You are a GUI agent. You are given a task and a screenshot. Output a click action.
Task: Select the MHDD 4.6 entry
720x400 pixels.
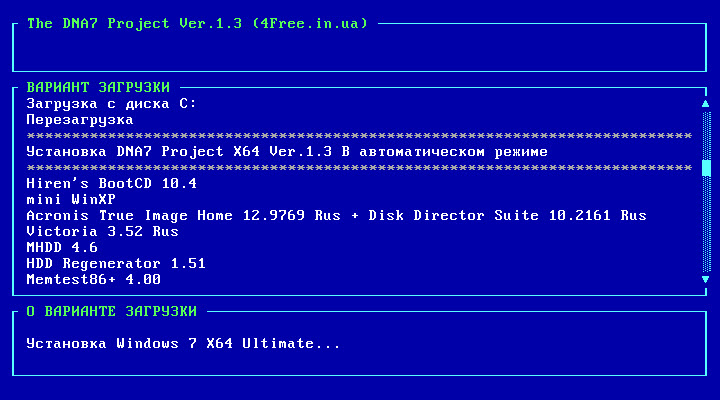coord(62,247)
